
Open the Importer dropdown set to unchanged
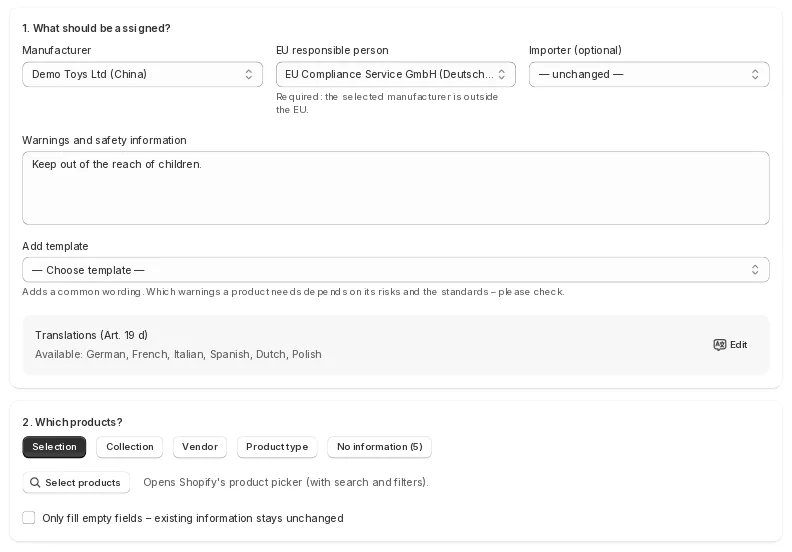pyautogui.click(x=649, y=74)
